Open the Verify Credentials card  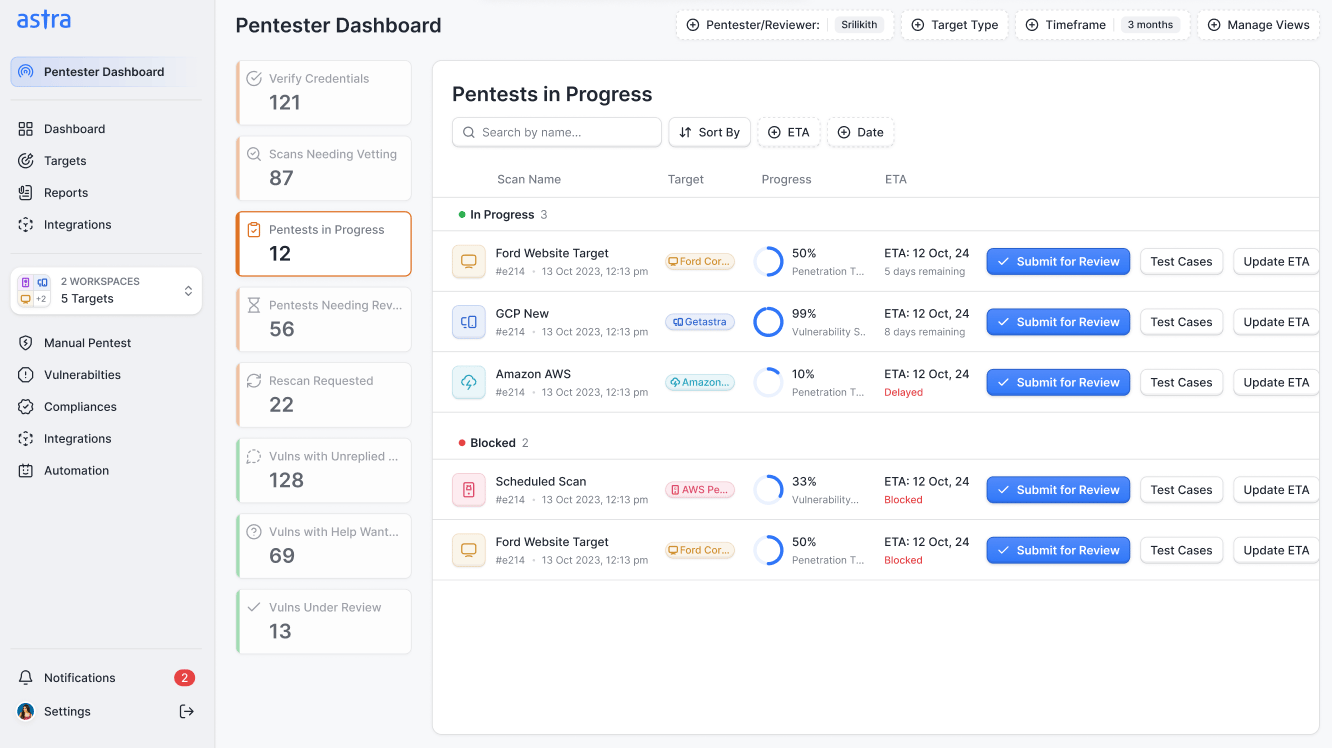[324, 92]
